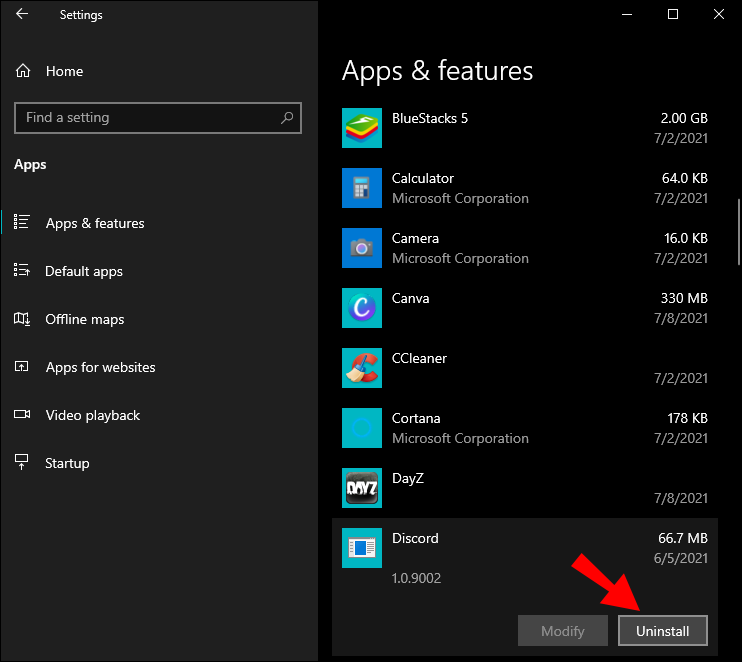Click the Discord app icon
Image resolution: width=742 pixels, height=662 pixels.
361,548
